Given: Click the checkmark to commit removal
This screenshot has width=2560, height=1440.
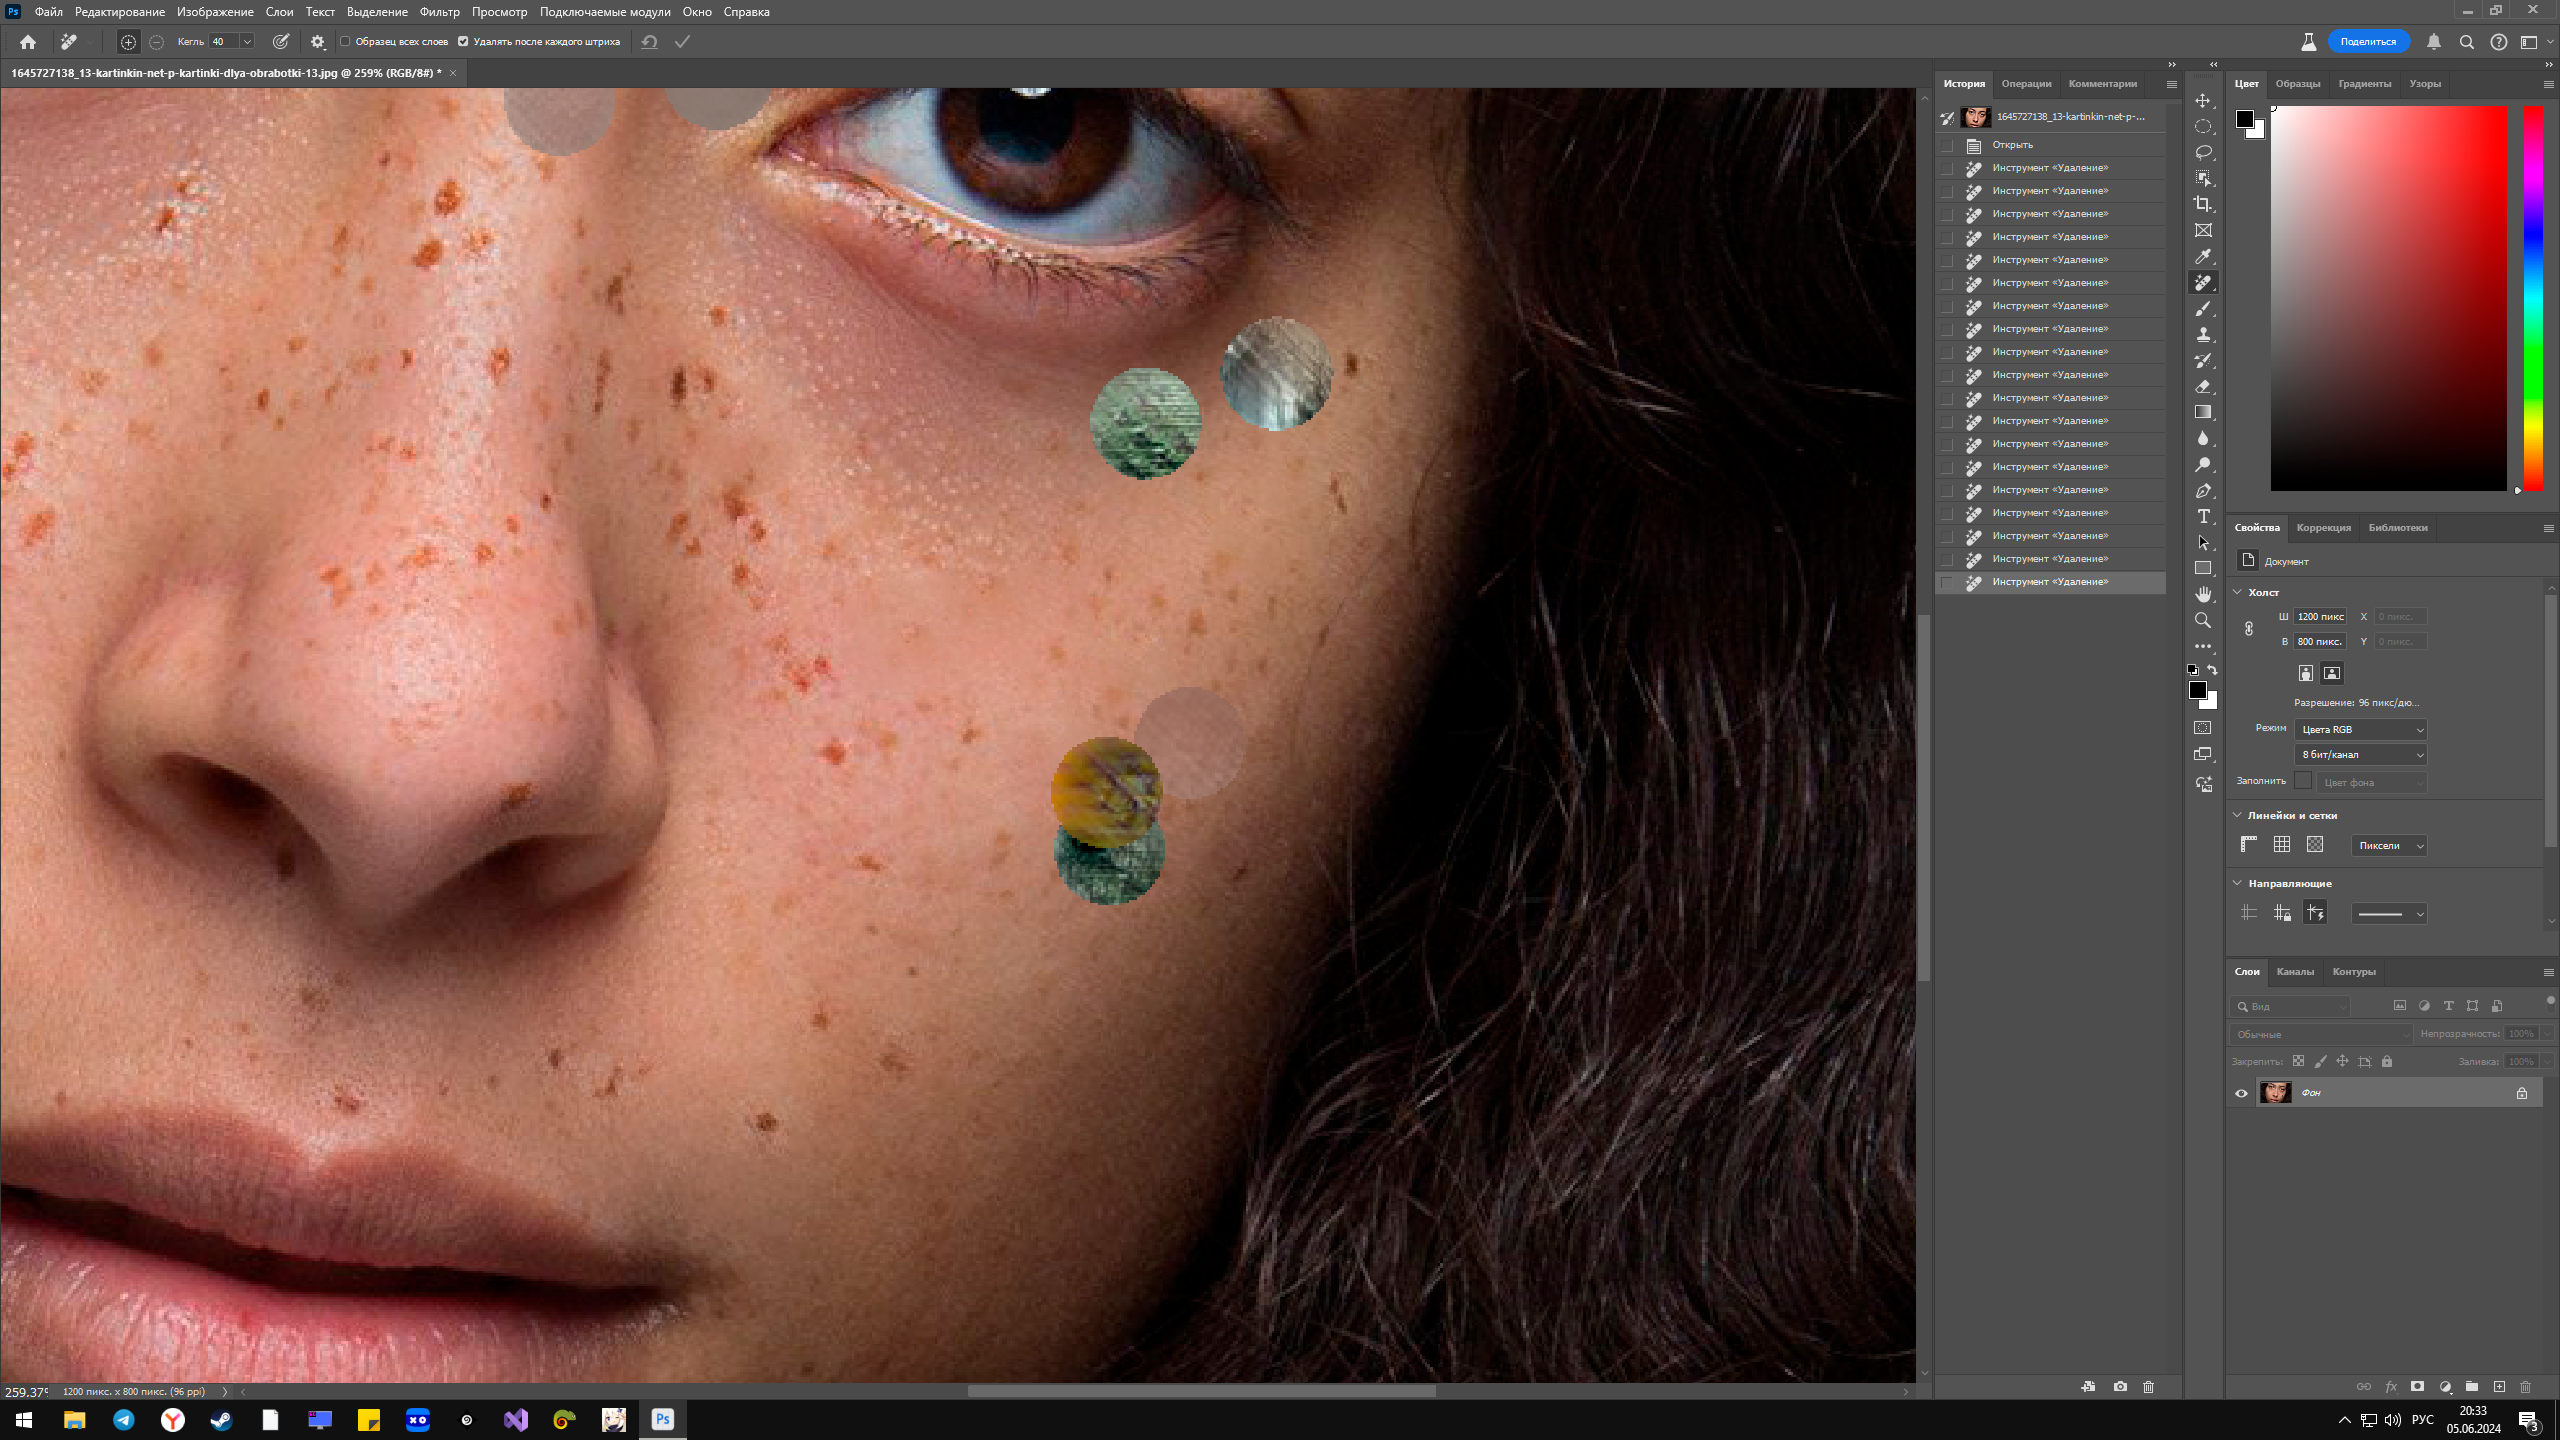Looking at the screenshot, I should point(682,42).
